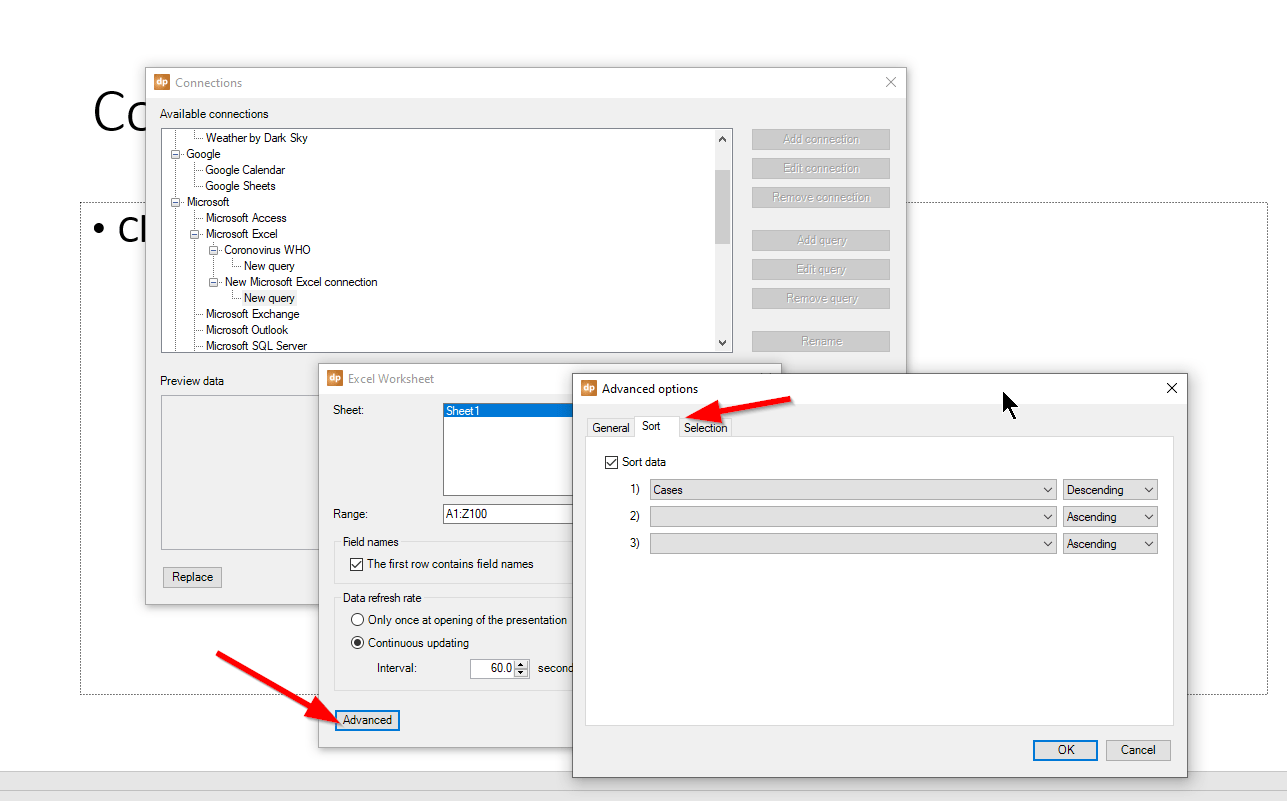The height and width of the screenshot is (801, 1287).
Task: Click the Edit query button
Action: pos(821,269)
